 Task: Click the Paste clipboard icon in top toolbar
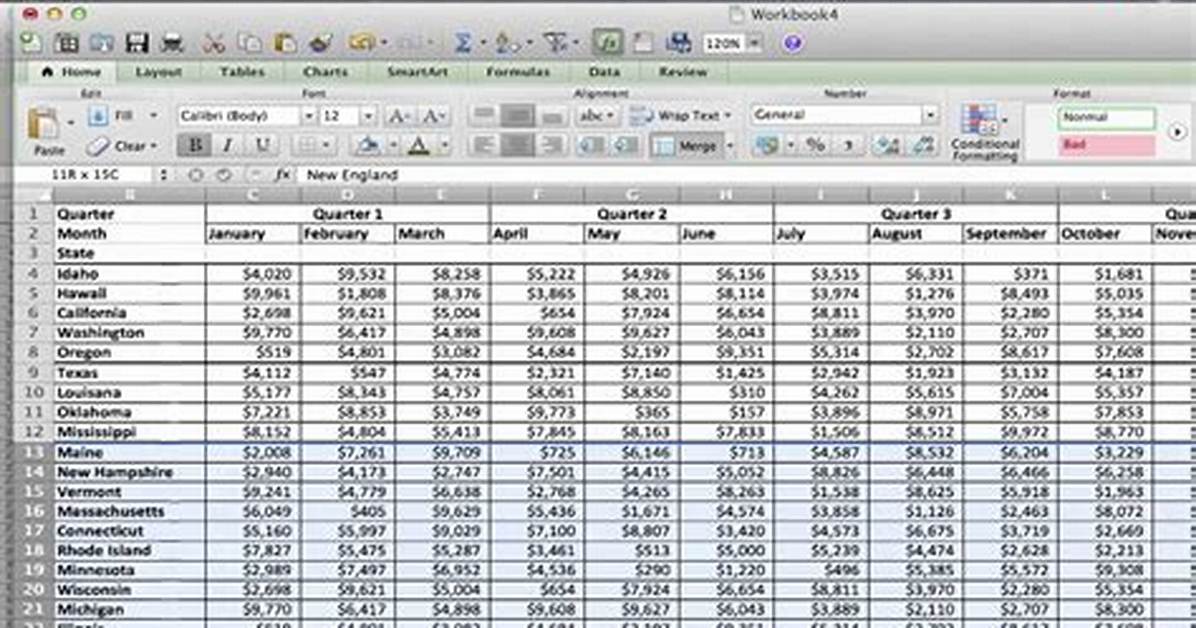(x=285, y=43)
